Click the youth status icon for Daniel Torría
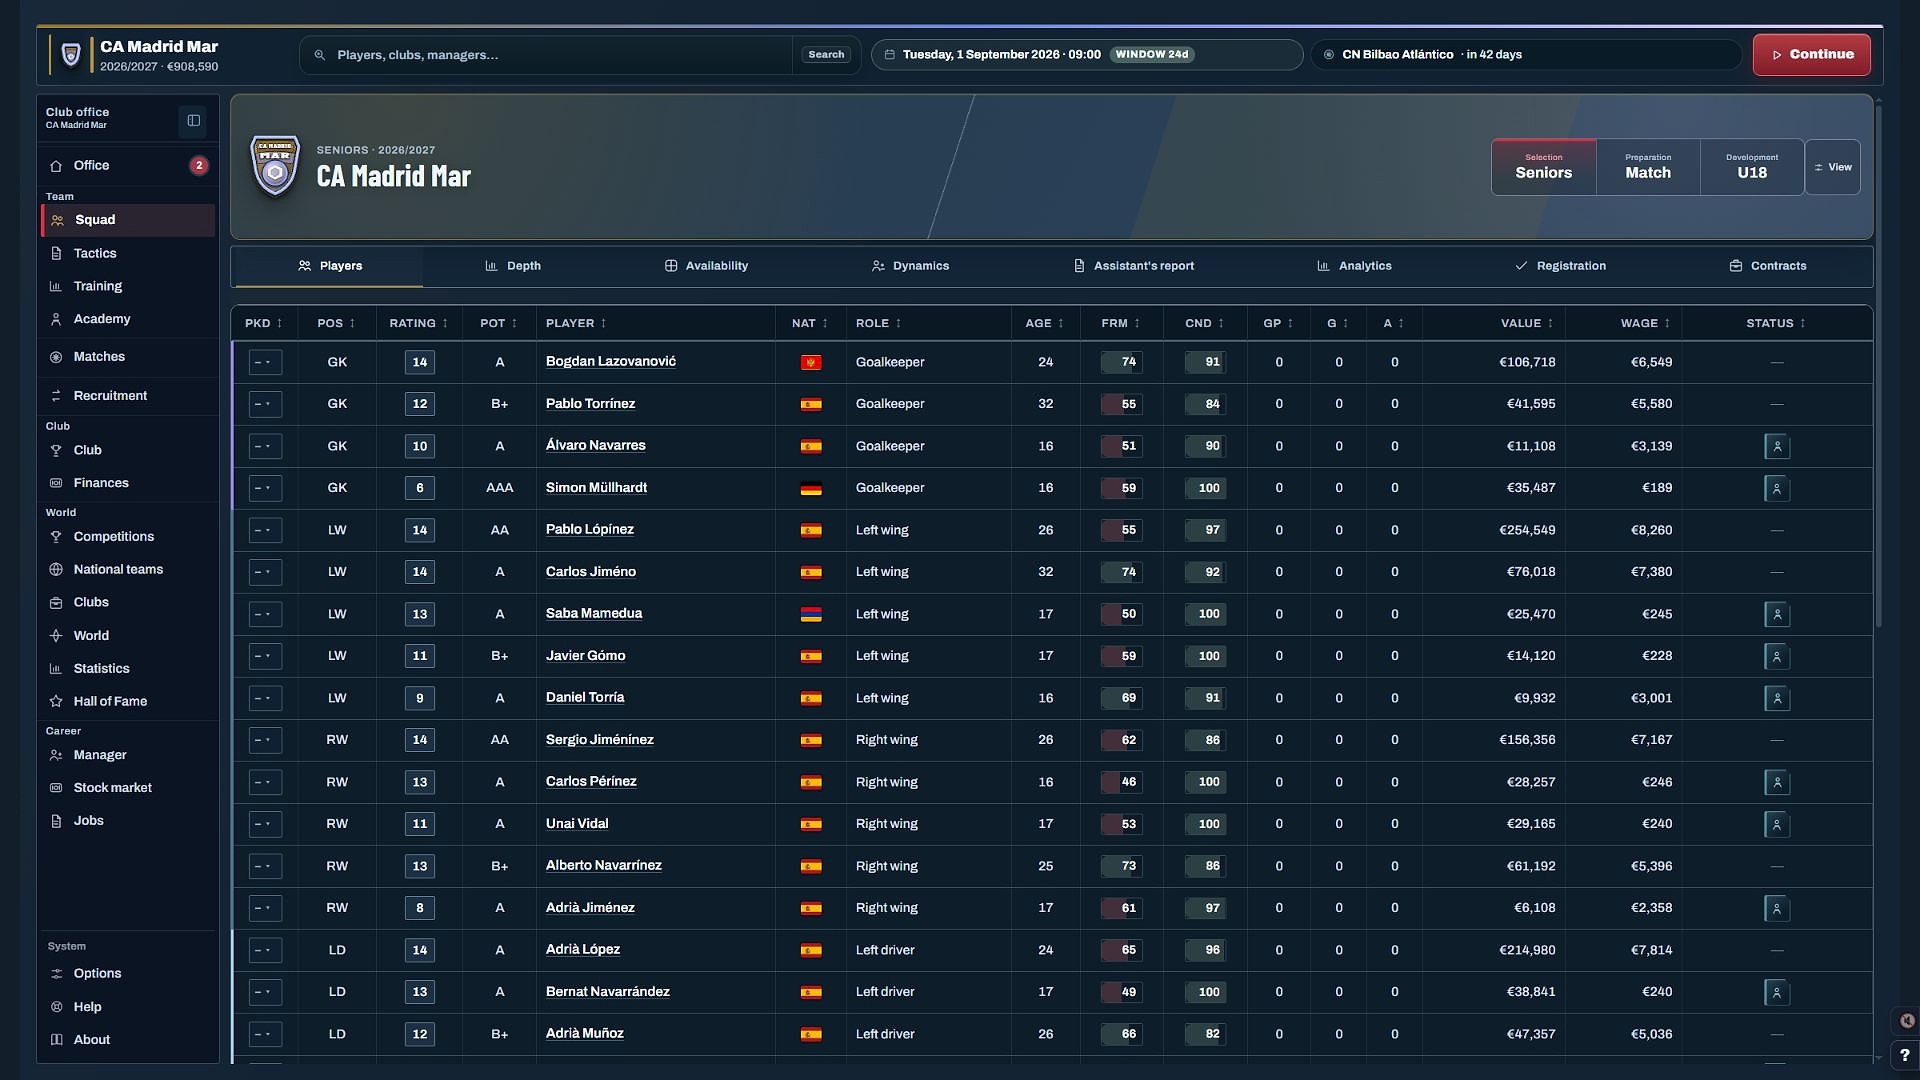The width and height of the screenshot is (1920, 1080). (x=1777, y=698)
